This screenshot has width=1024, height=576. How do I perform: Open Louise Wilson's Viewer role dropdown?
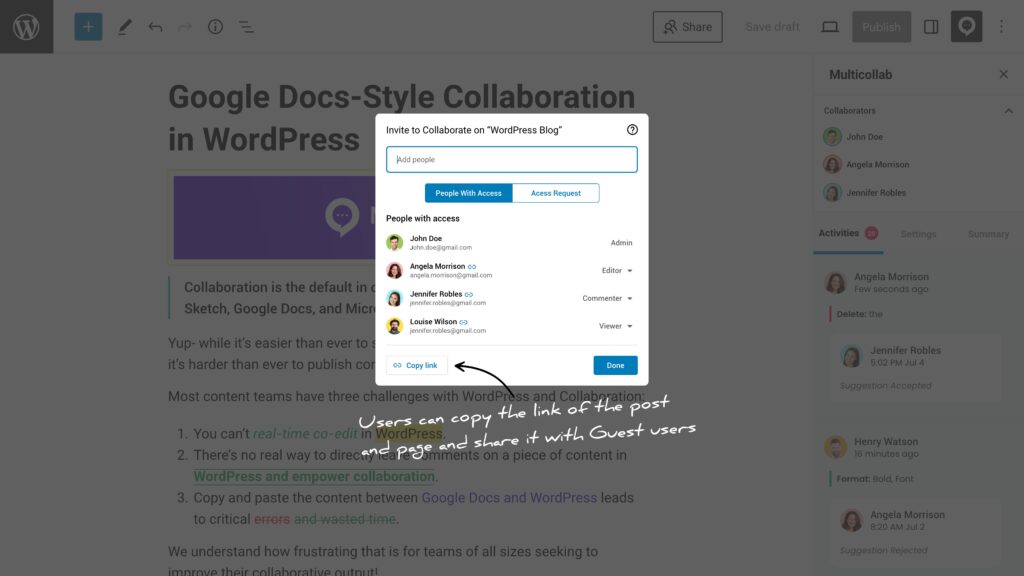pyautogui.click(x=615, y=326)
